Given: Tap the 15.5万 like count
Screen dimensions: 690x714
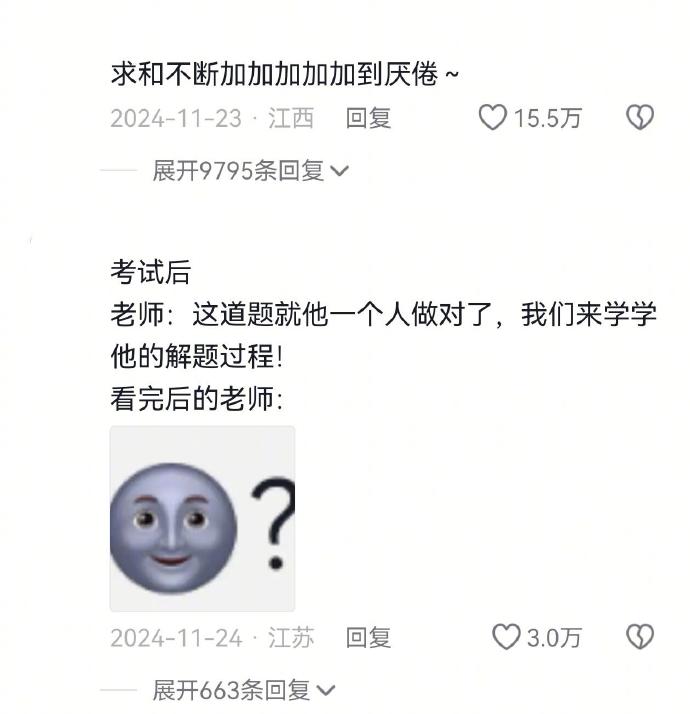Looking at the screenshot, I should click(x=547, y=118).
